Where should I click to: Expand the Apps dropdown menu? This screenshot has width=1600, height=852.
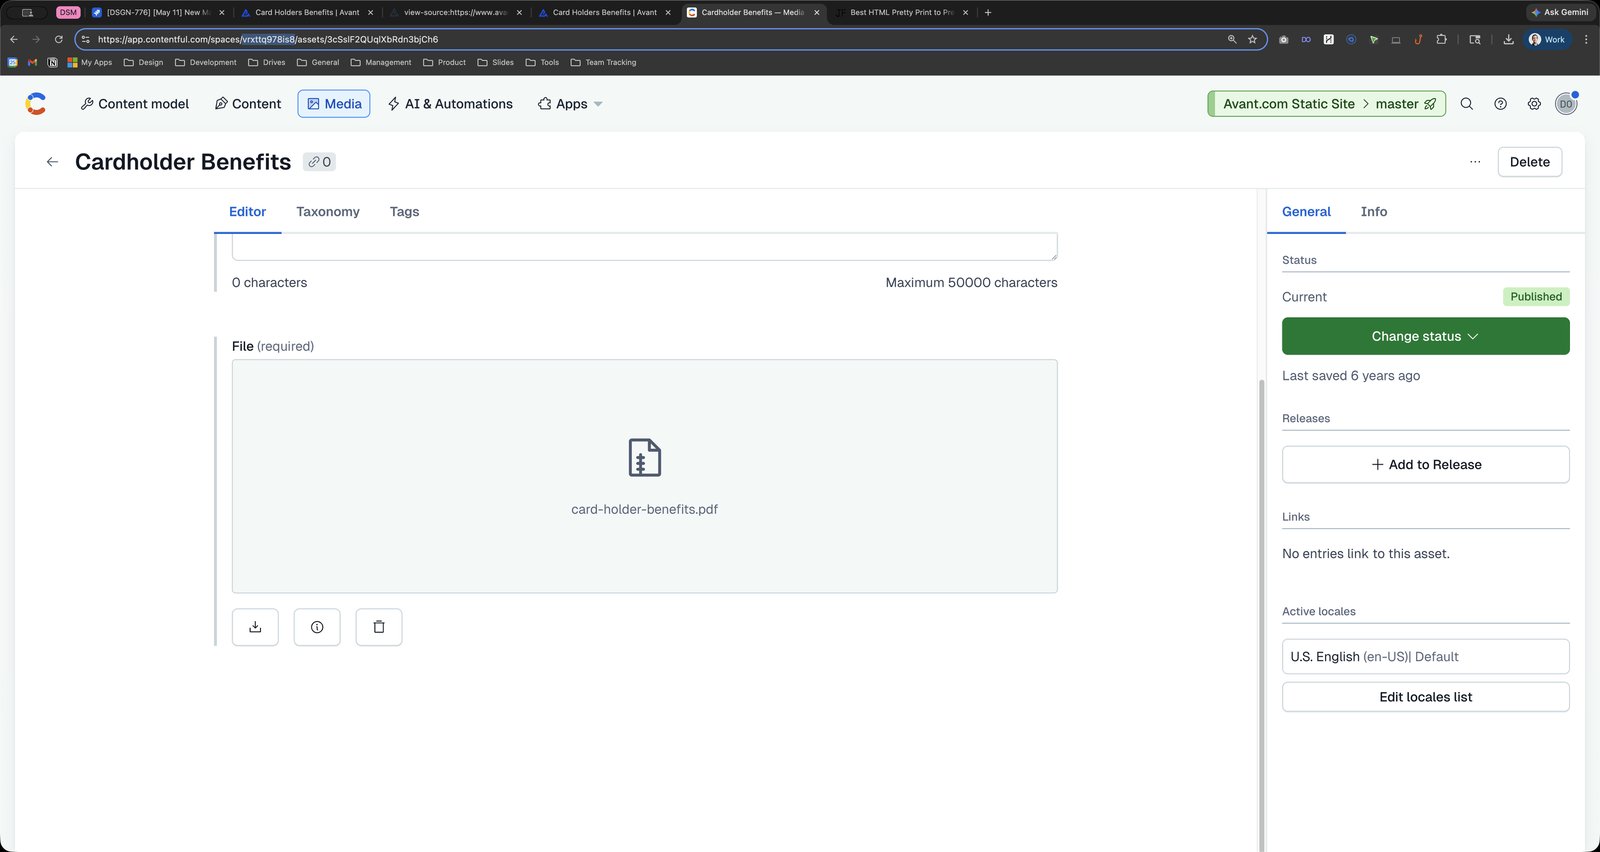click(x=570, y=104)
